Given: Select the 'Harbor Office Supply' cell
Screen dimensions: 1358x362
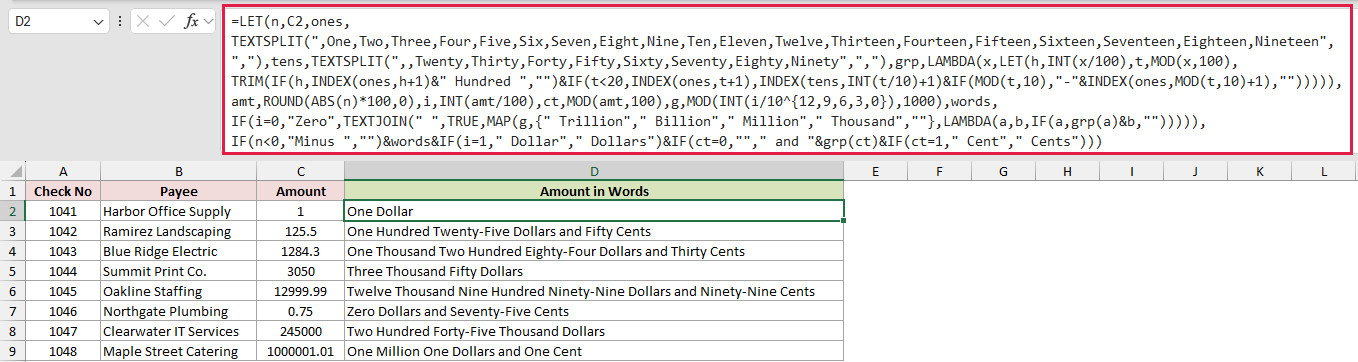Looking at the screenshot, I should click(x=178, y=211).
